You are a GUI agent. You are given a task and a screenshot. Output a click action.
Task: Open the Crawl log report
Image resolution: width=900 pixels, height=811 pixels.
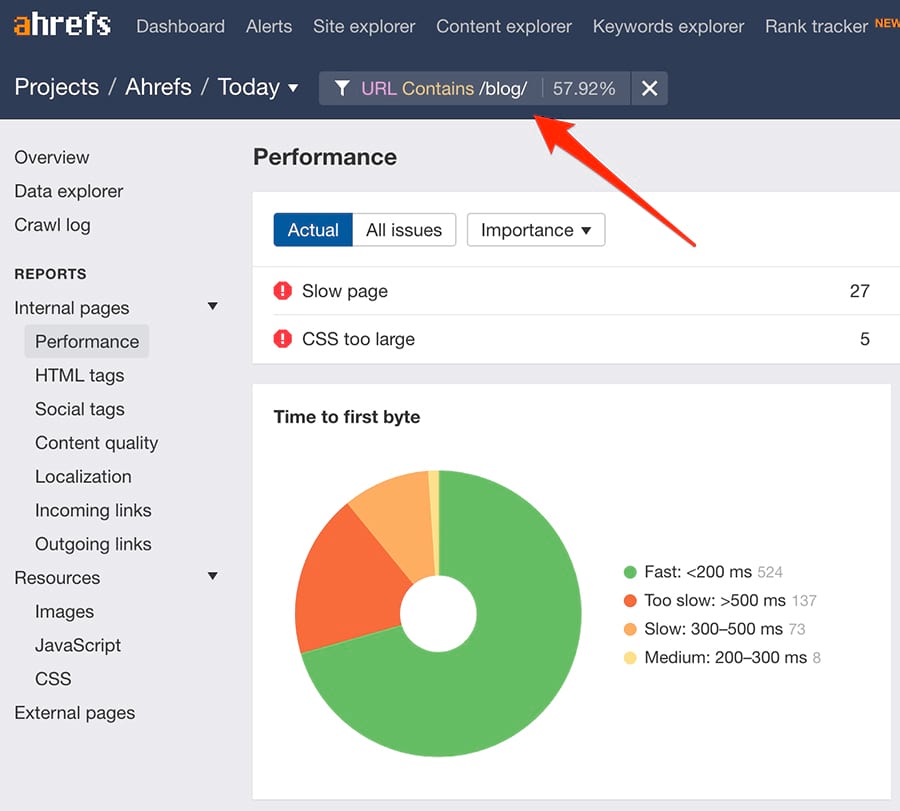(52, 225)
